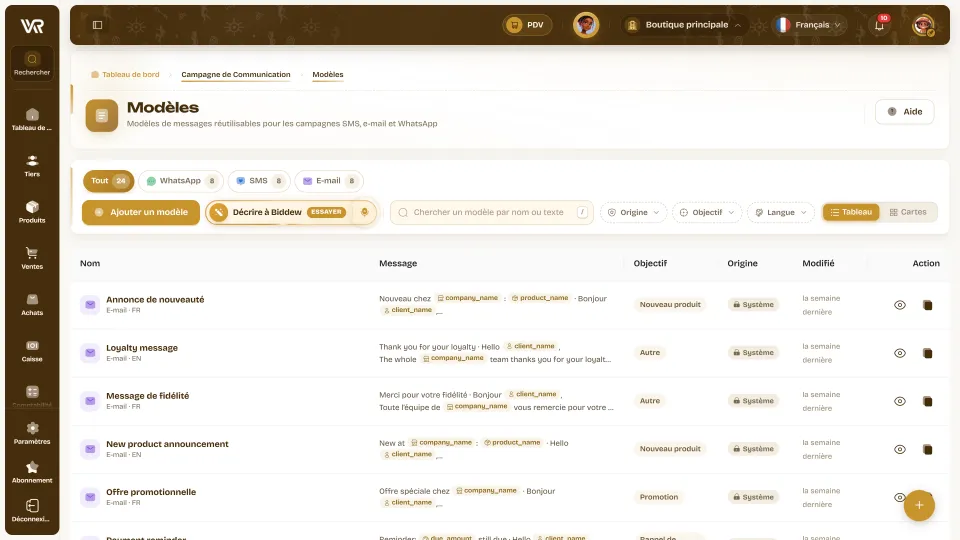Switch to Cartes view
Viewport: 960px width, 540px height.
[908, 212]
